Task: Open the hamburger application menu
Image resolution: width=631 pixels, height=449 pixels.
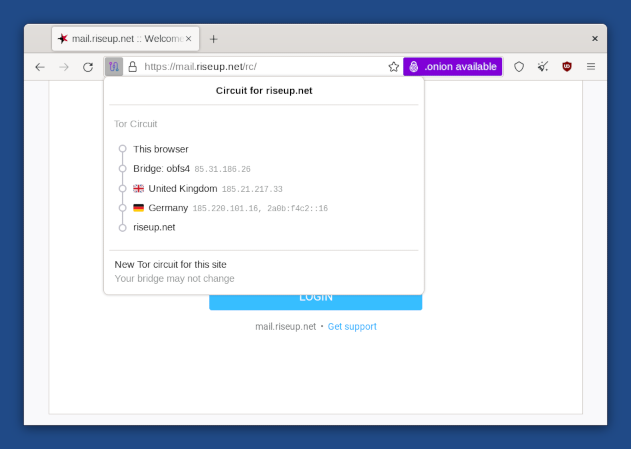Action: 591,67
